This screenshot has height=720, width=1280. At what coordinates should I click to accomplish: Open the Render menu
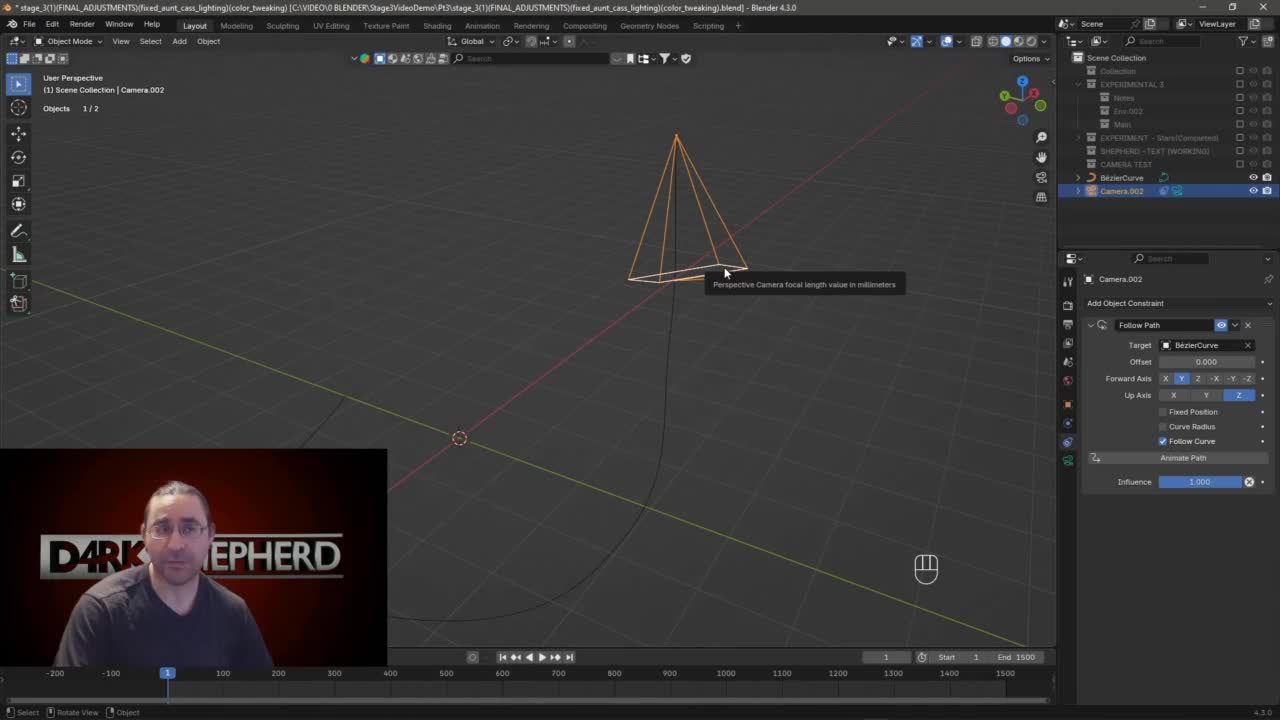tap(82, 24)
